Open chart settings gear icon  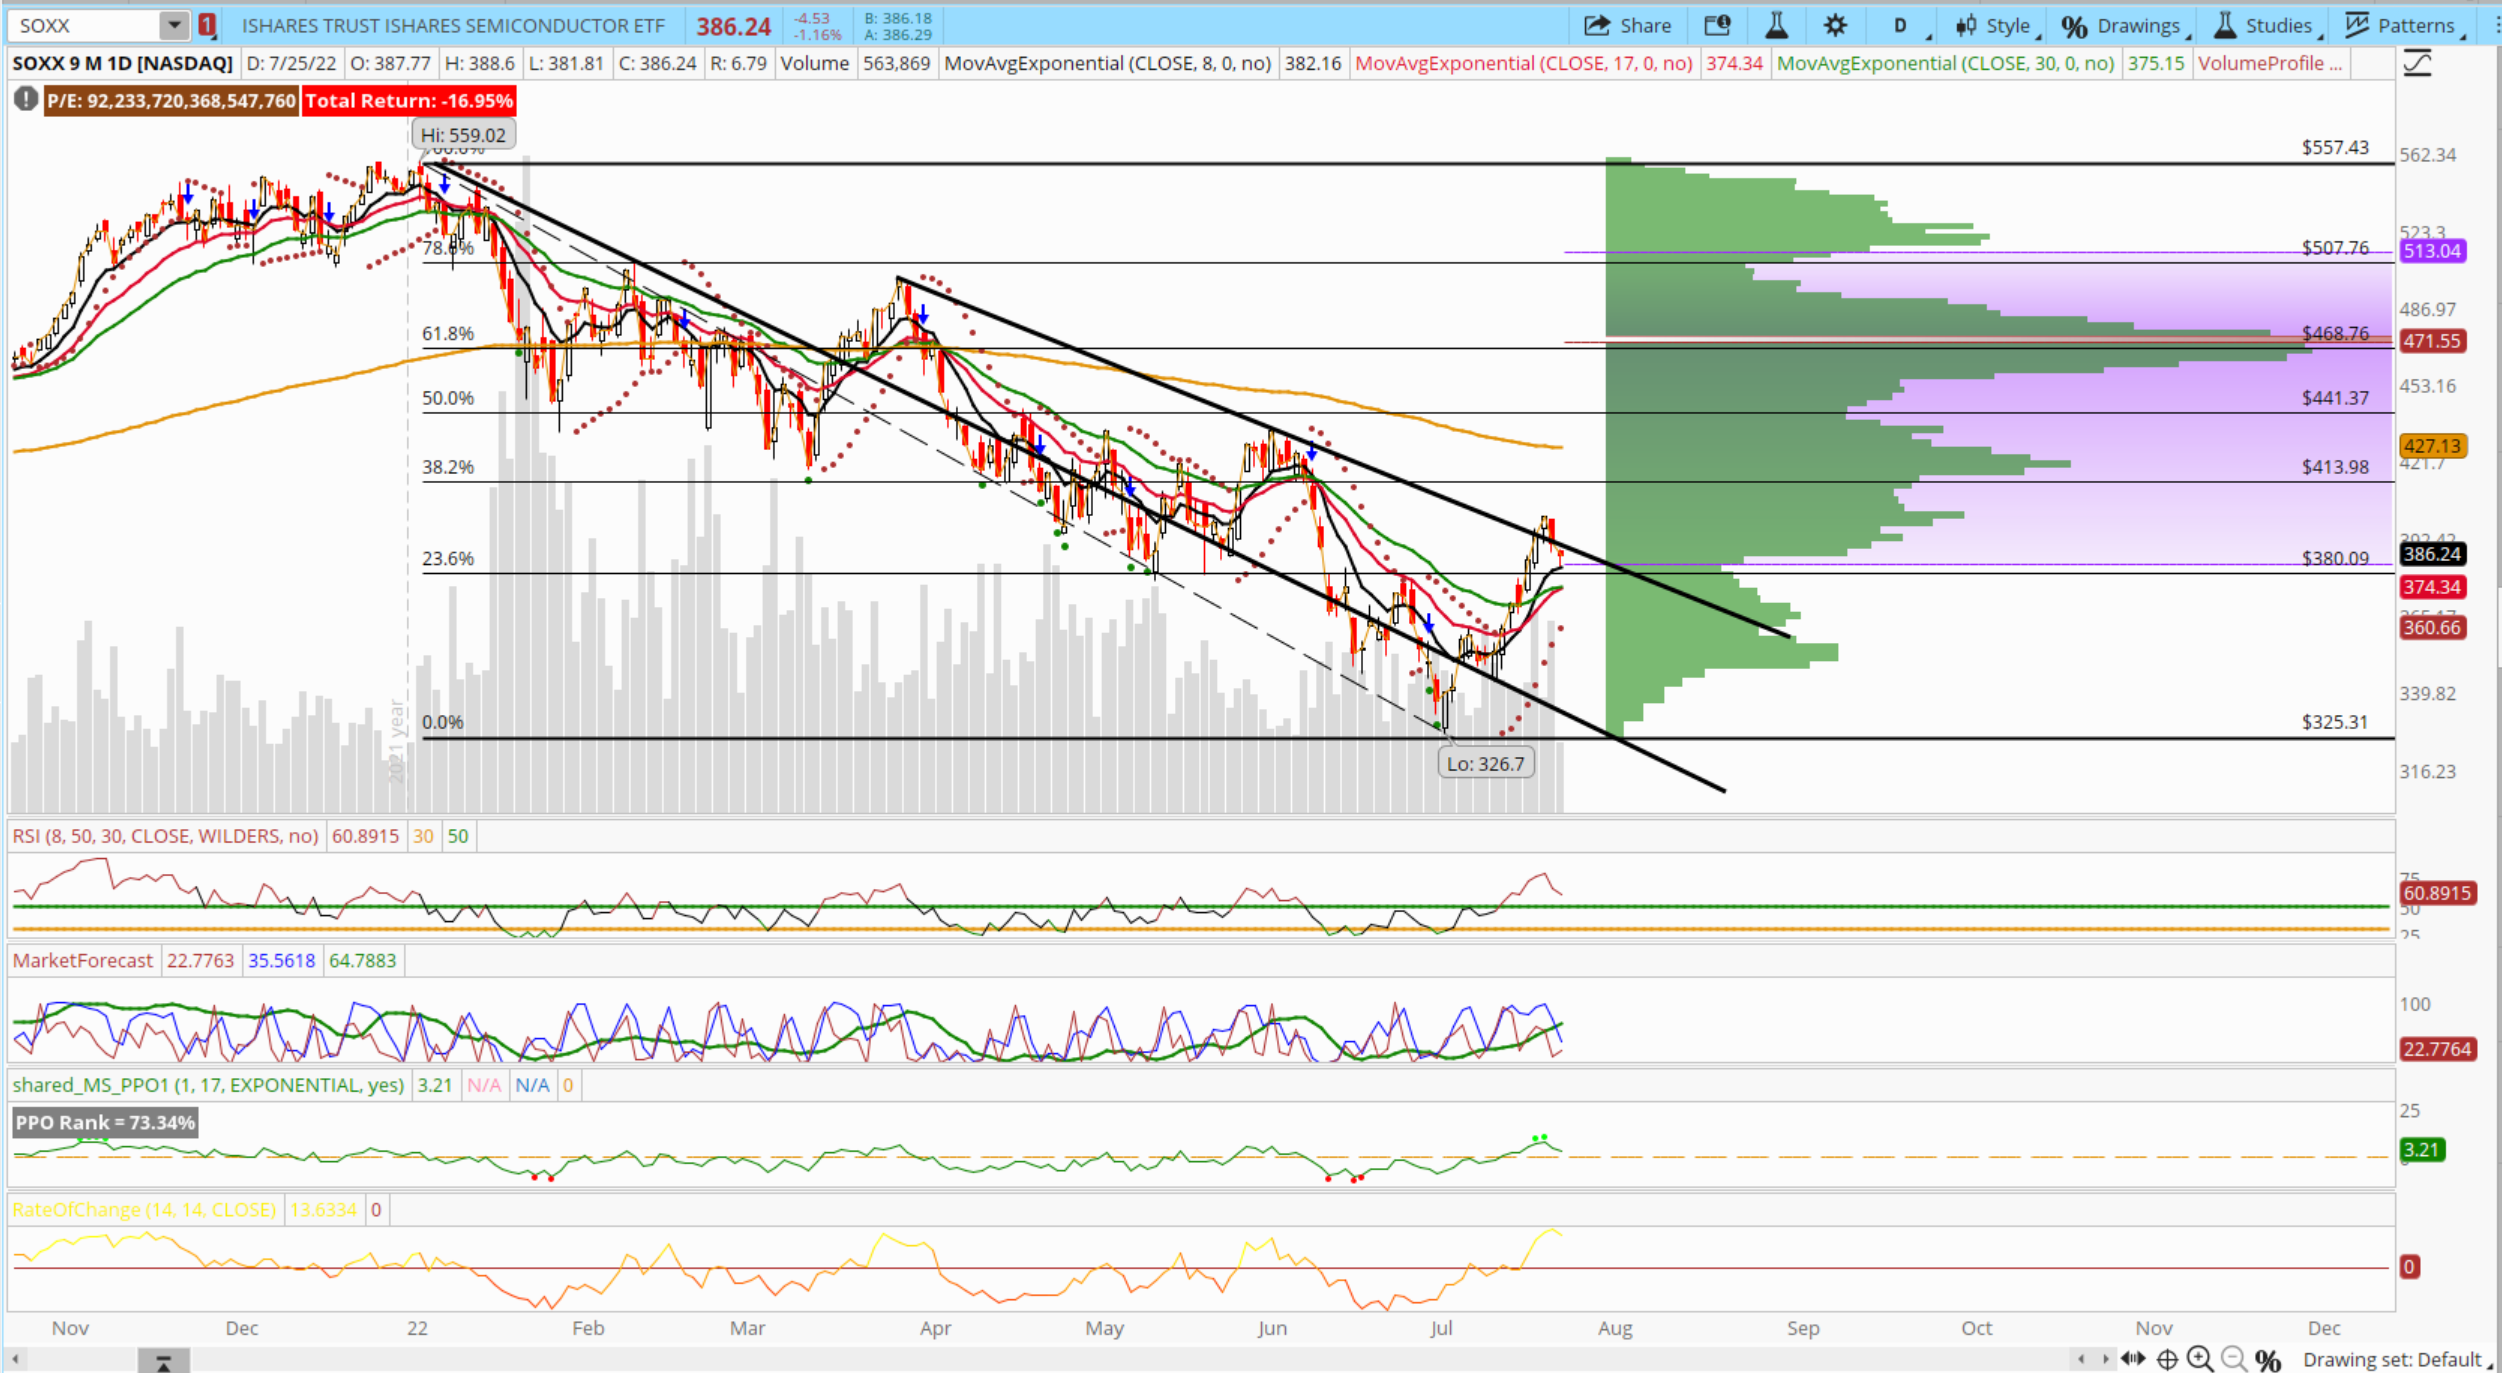[1834, 26]
